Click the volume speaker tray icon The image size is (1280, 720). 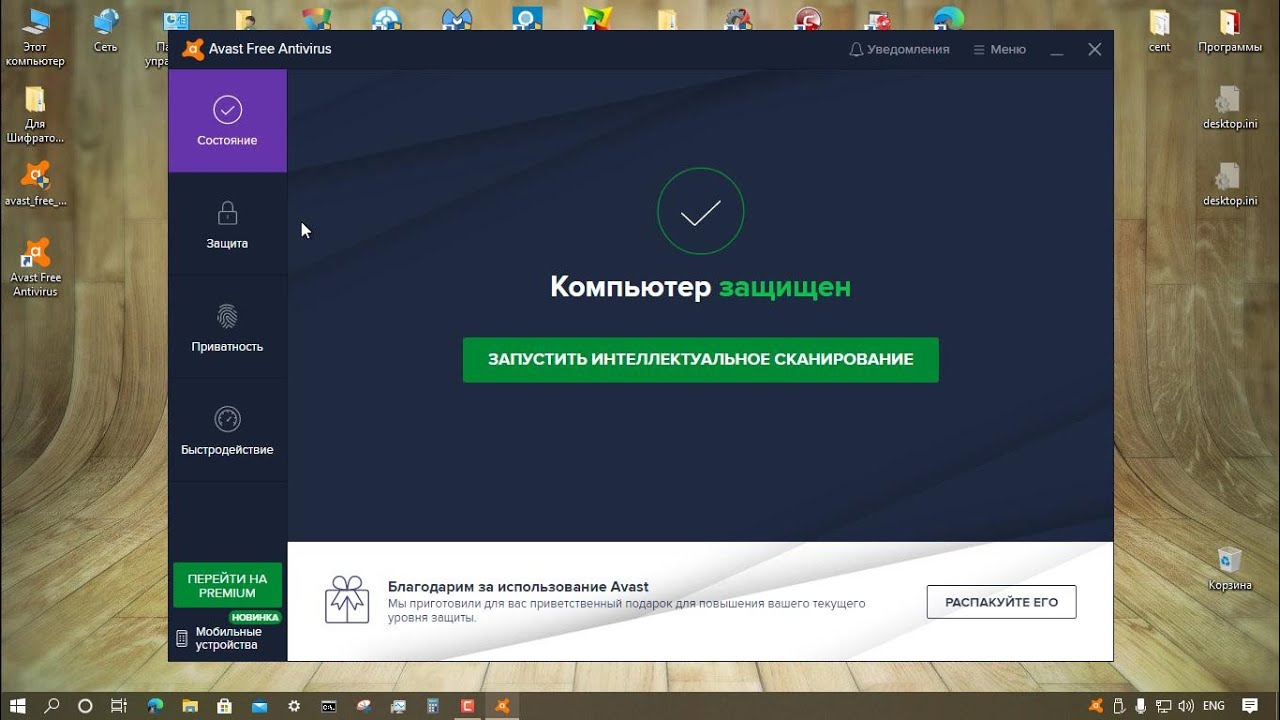pos(1187,706)
